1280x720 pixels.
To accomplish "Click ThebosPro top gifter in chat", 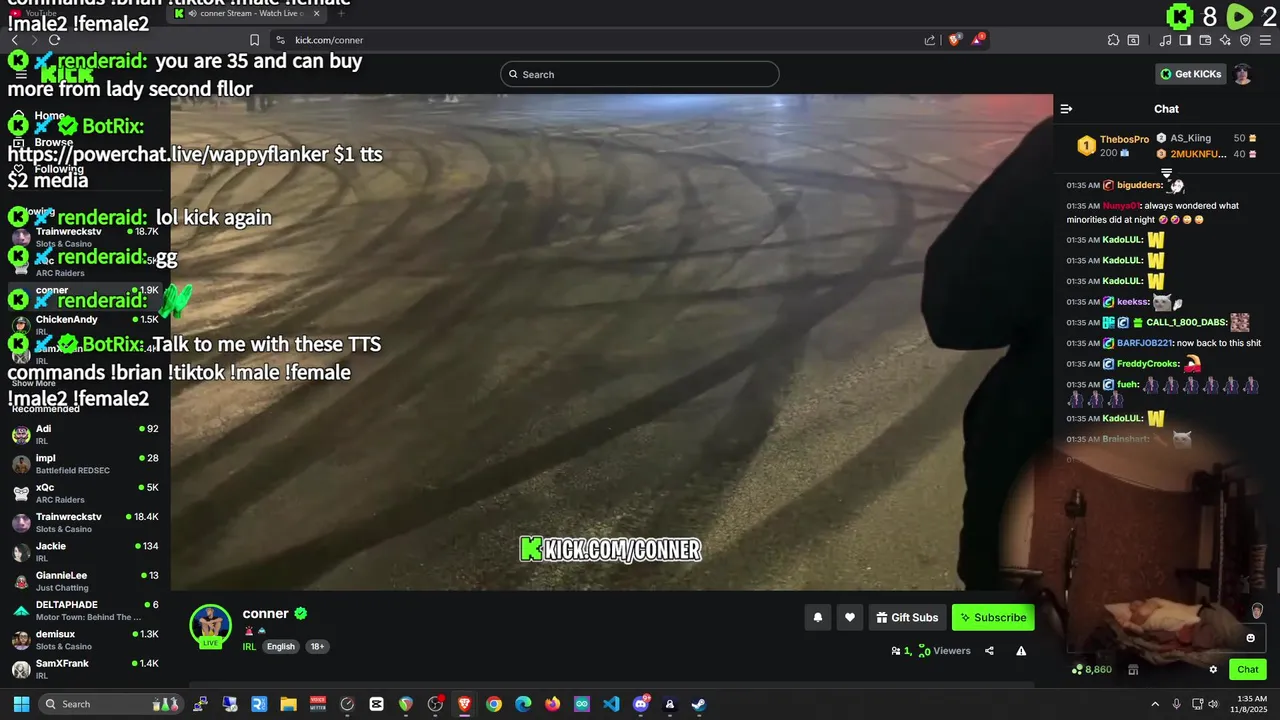I will coord(1124,140).
